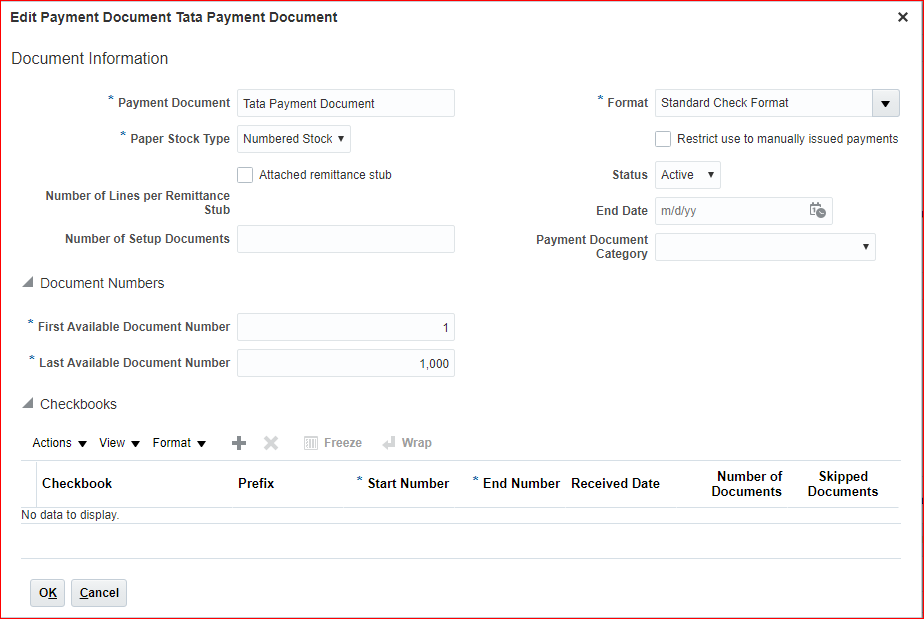924x619 pixels.
Task: Click the Freeze columns icon
Action: pyautogui.click(x=311, y=443)
